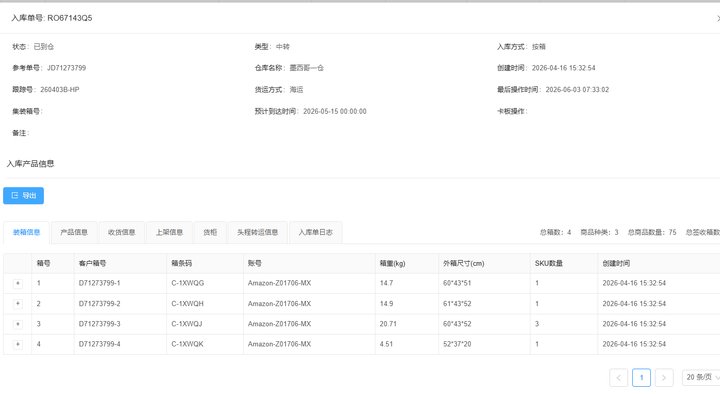Switch to the 装箱信息 tab
This screenshot has height=394, width=720.
[x=27, y=232]
